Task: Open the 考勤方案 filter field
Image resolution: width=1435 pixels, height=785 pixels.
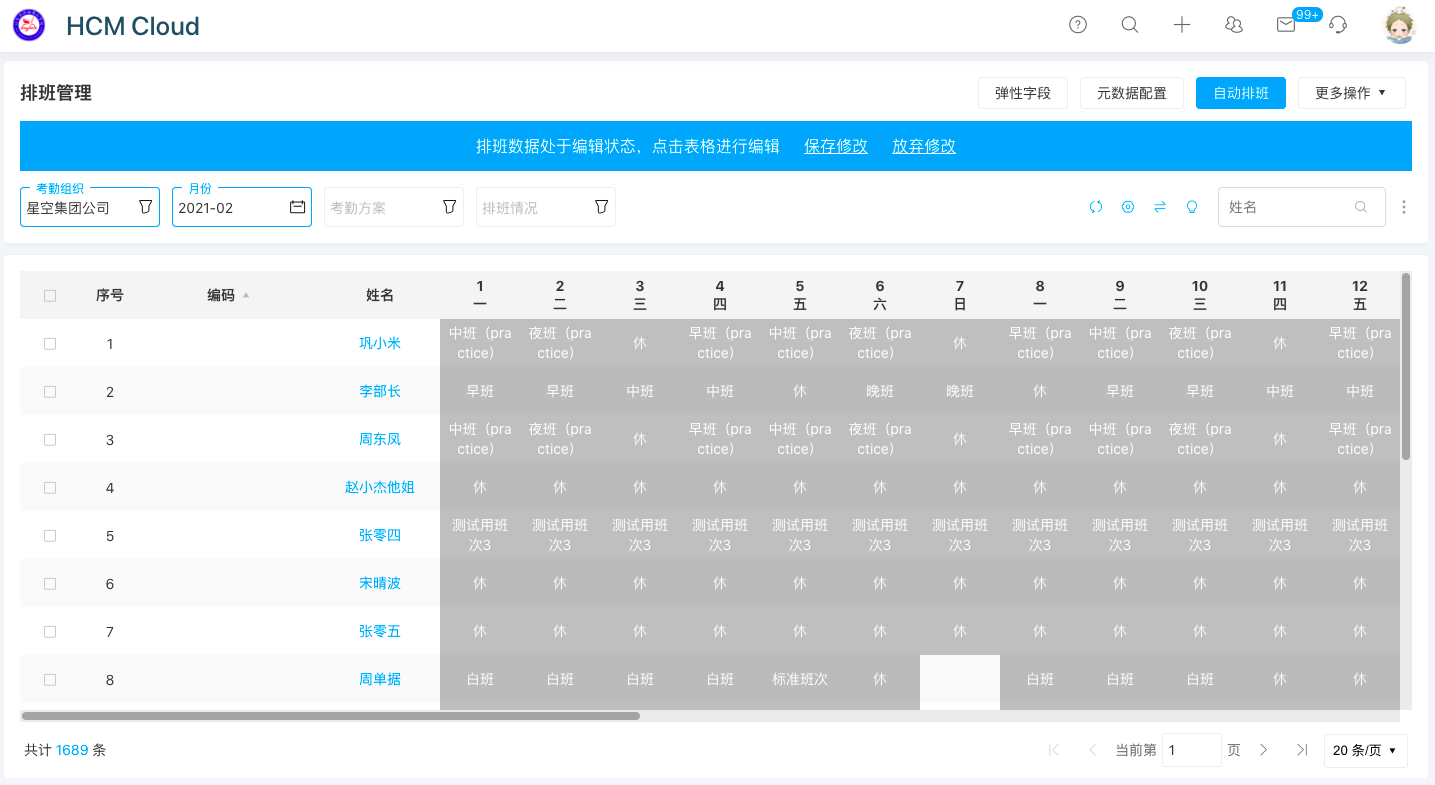Action: pyautogui.click(x=394, y=207)
